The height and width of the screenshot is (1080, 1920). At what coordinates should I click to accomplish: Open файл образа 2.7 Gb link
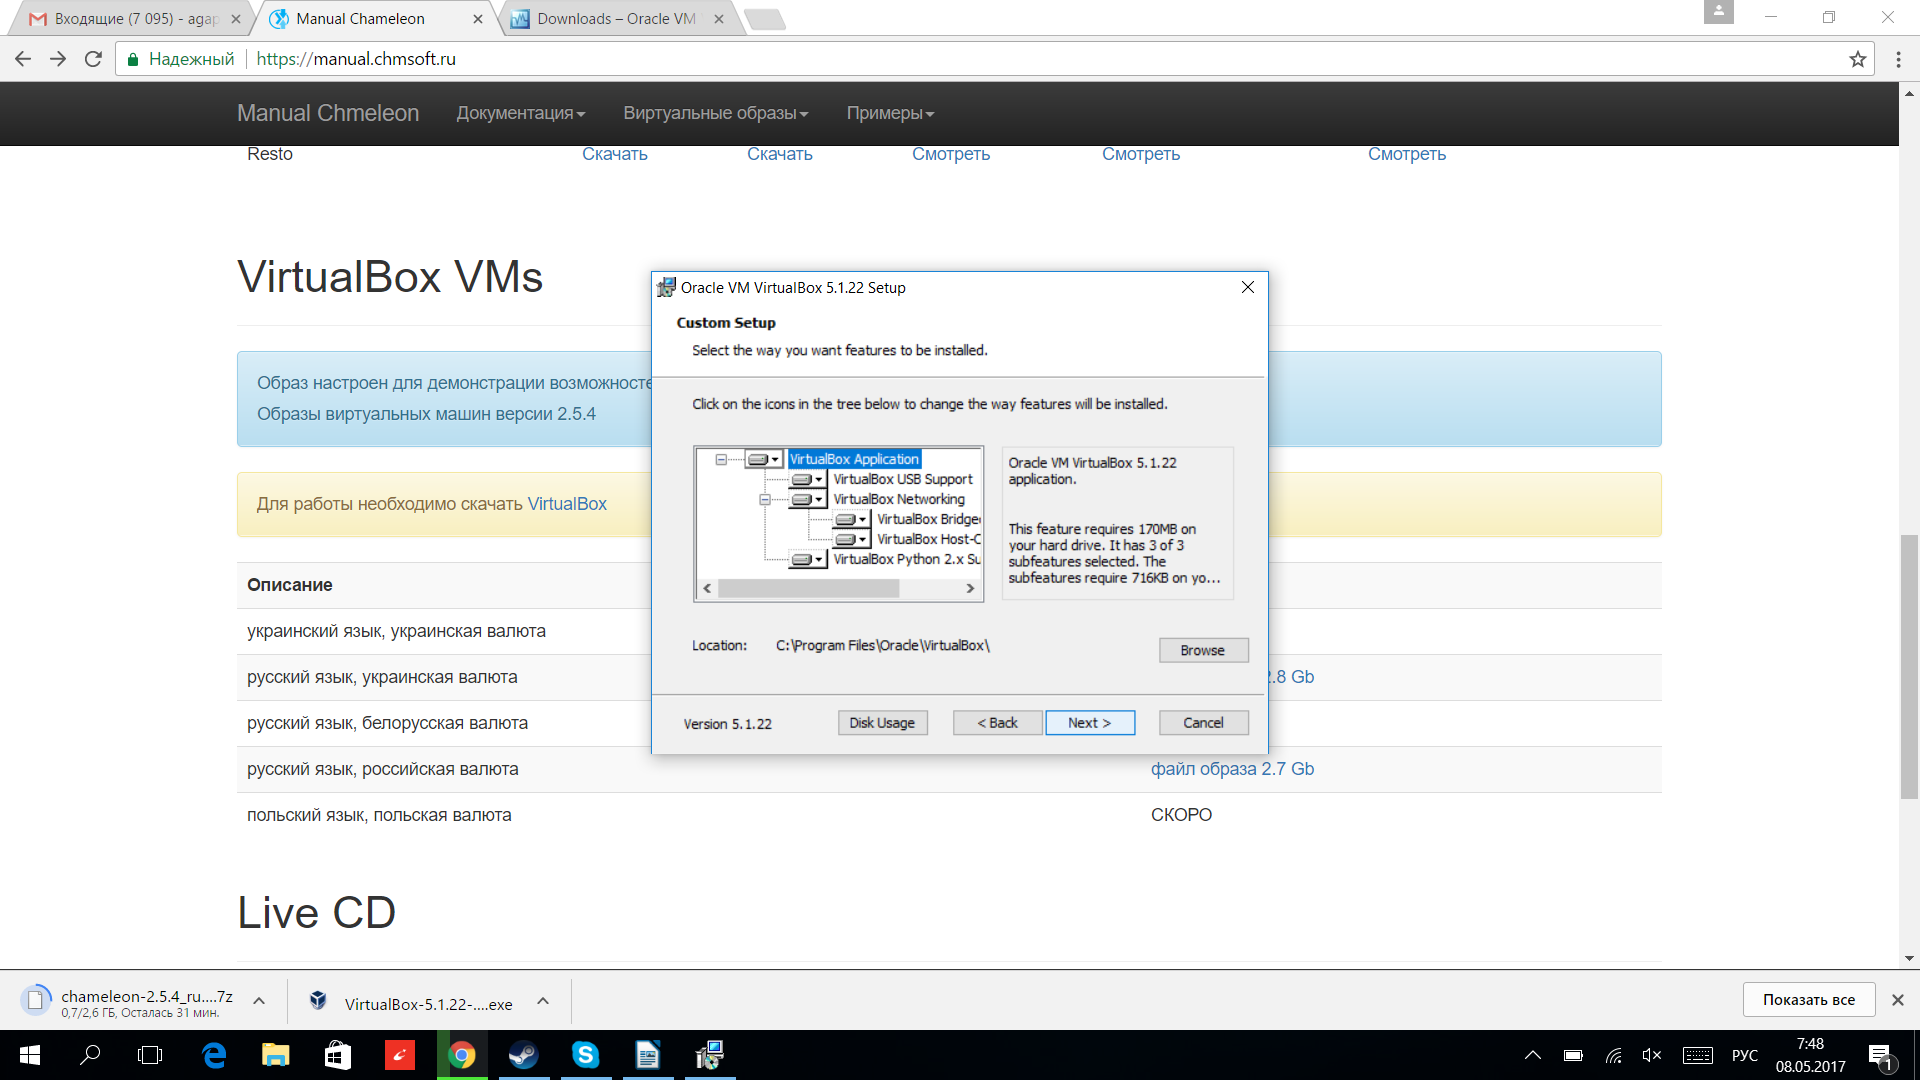pyautogui.click(x=1232, y=769)
